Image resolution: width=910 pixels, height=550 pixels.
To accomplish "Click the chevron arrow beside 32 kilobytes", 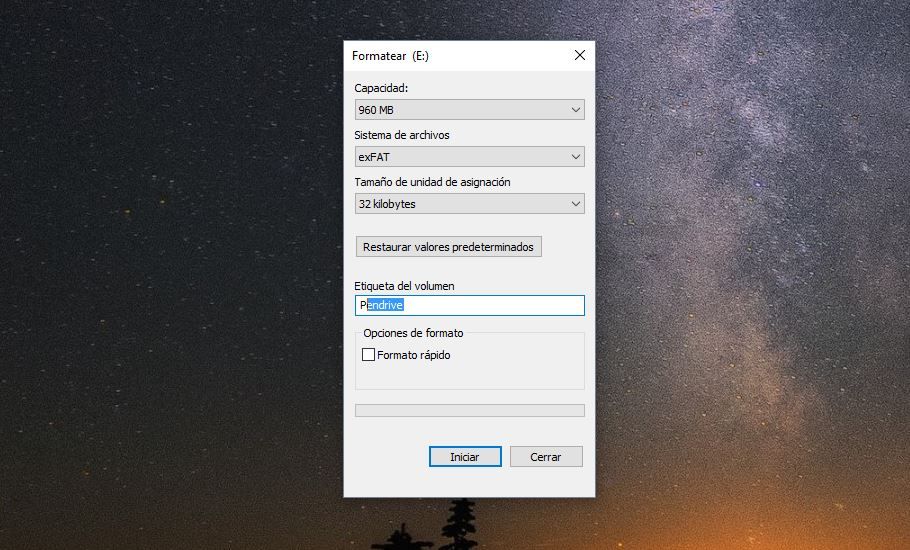I will click(575, 204).
